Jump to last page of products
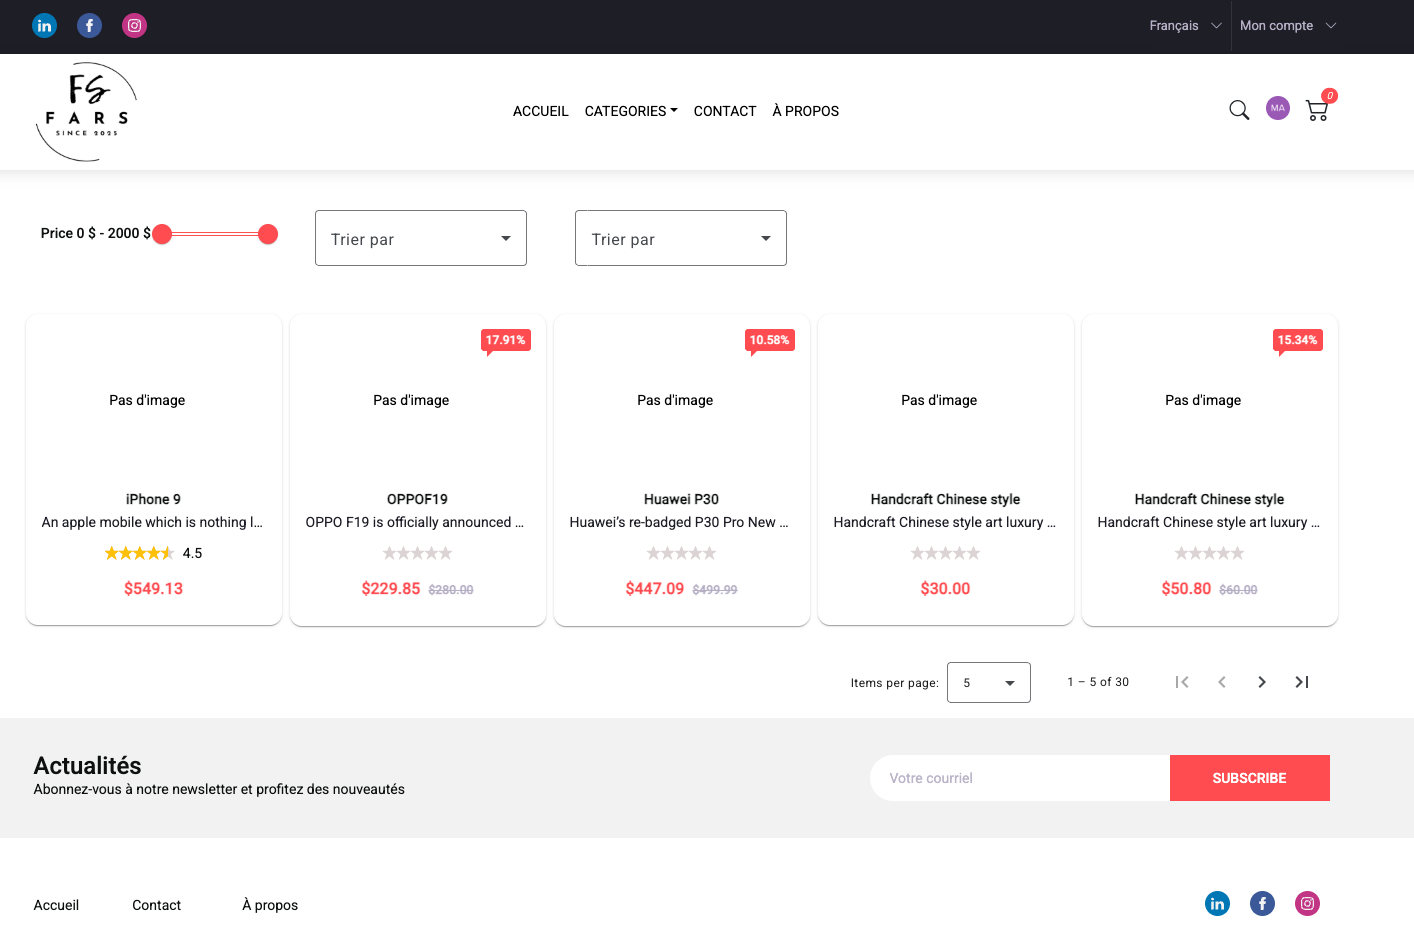Viewport: 1414px width, 950px height. (1302, 682)
